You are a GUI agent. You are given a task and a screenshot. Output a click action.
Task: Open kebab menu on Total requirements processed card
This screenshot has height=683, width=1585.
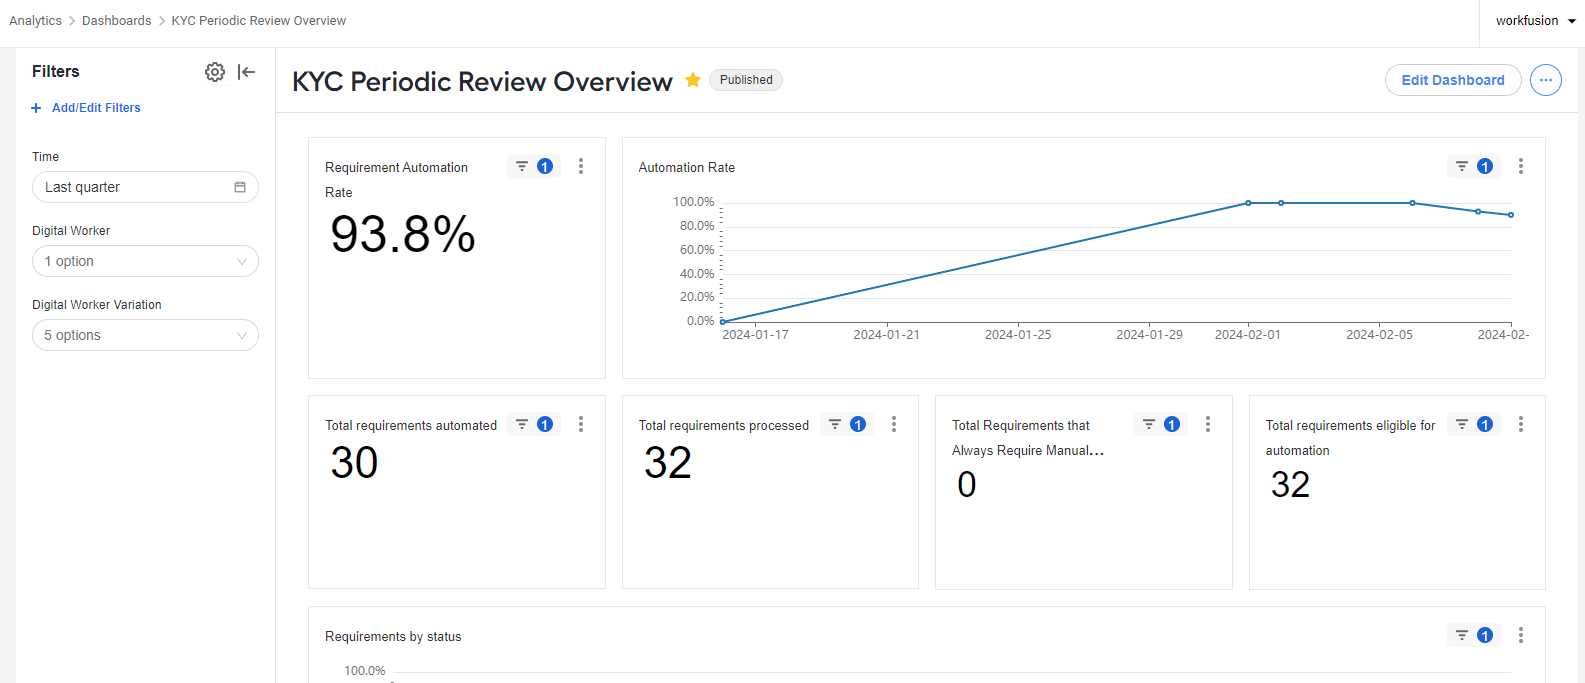point(894,425)
